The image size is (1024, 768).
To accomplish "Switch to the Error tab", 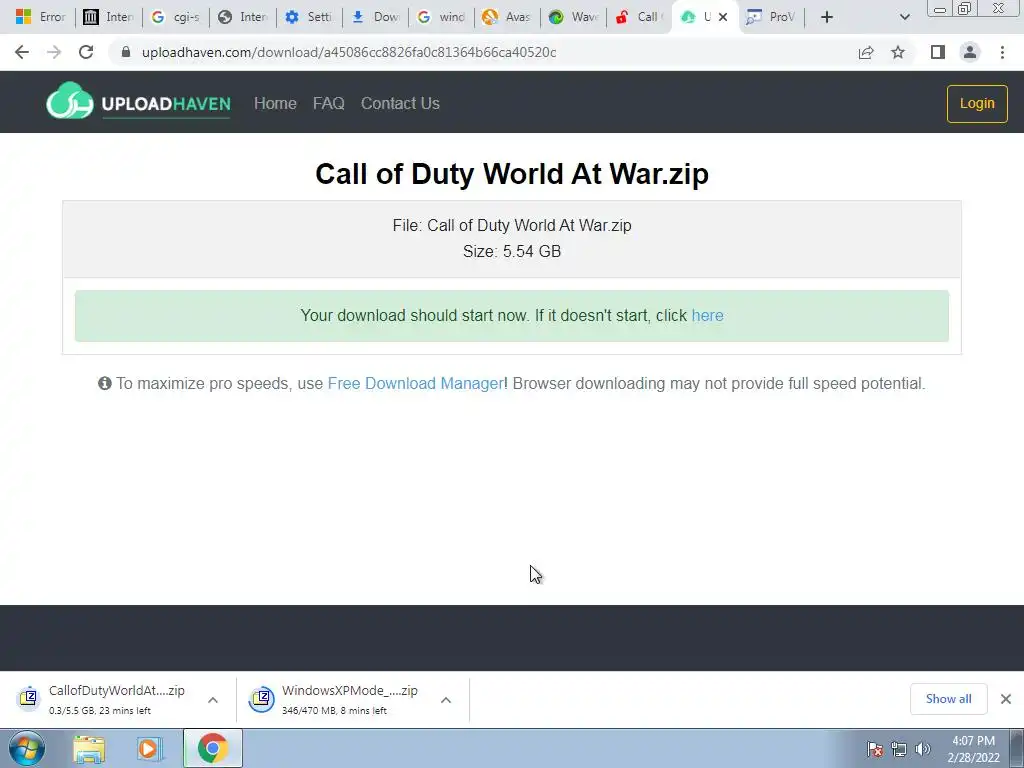I will coord(40,17).
